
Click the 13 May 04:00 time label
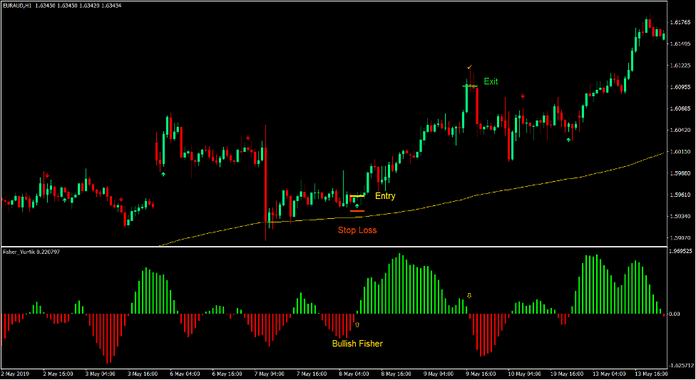(x=609, y=374)
